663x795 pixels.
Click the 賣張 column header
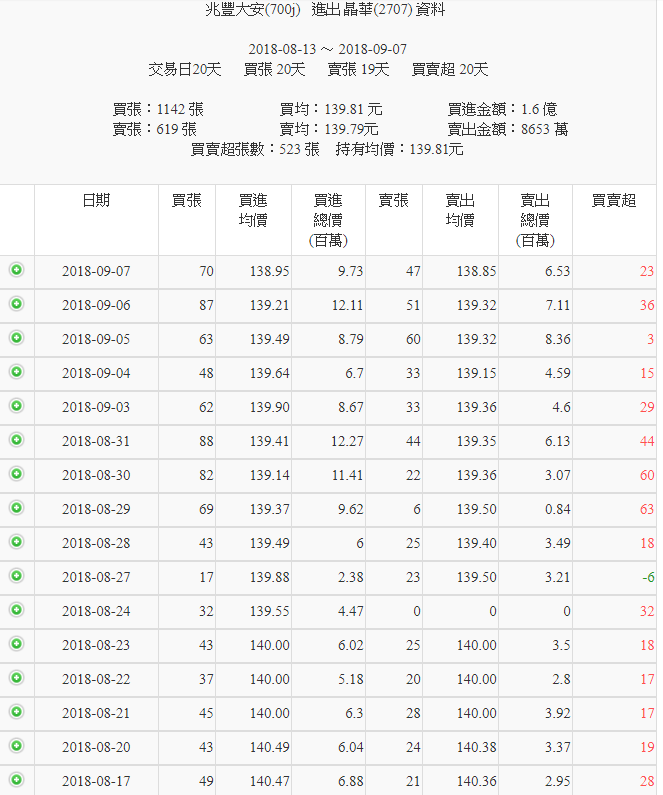(x=393, y=200)
